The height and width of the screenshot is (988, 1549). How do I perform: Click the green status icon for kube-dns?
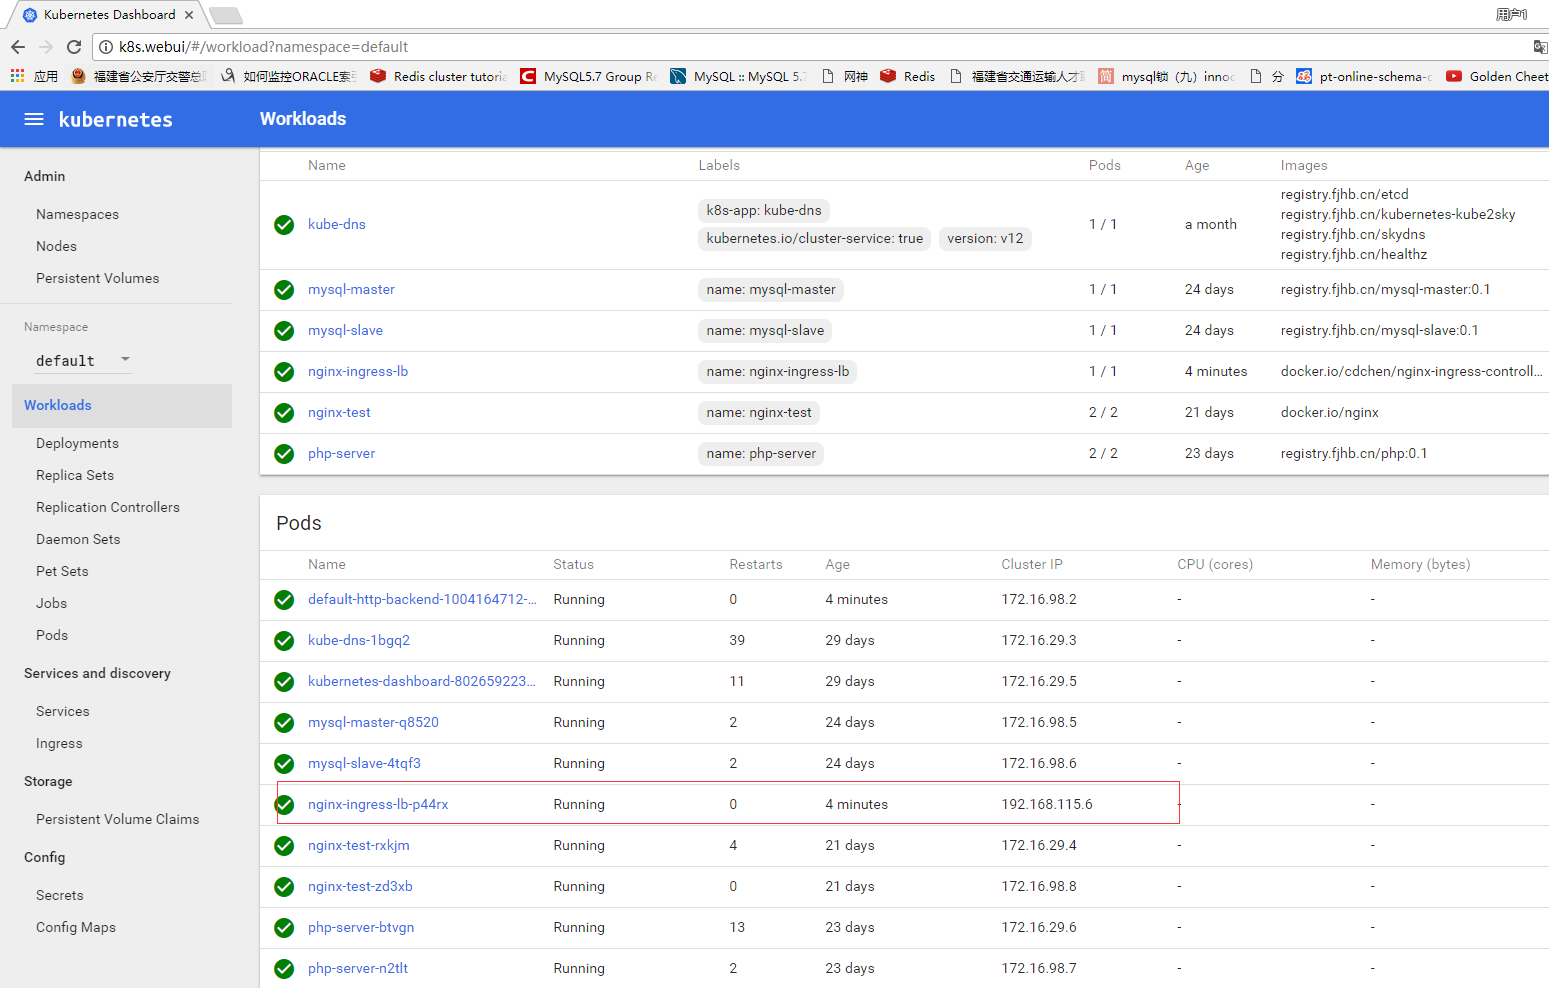284,225
